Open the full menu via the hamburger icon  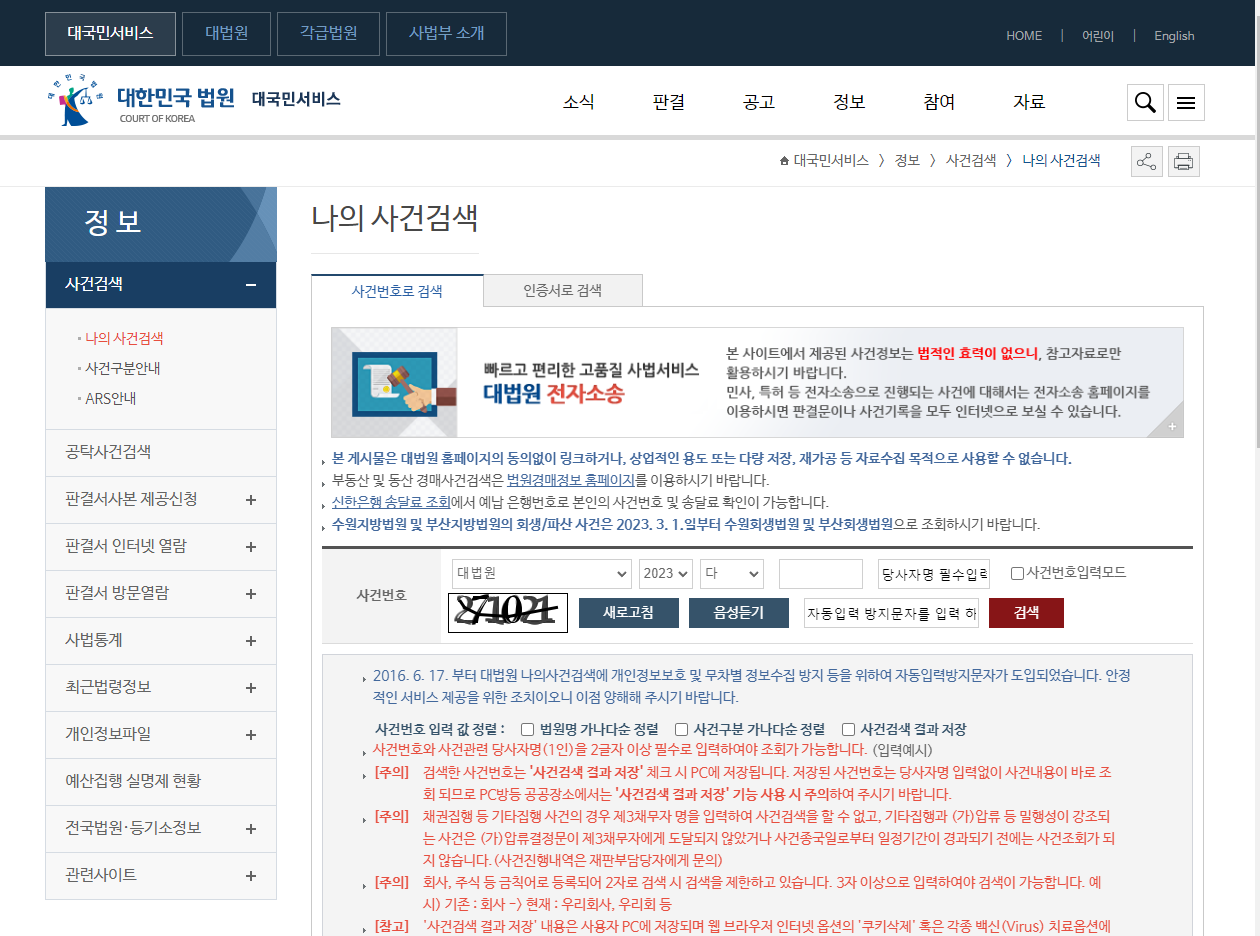[x=1186, y=102]
